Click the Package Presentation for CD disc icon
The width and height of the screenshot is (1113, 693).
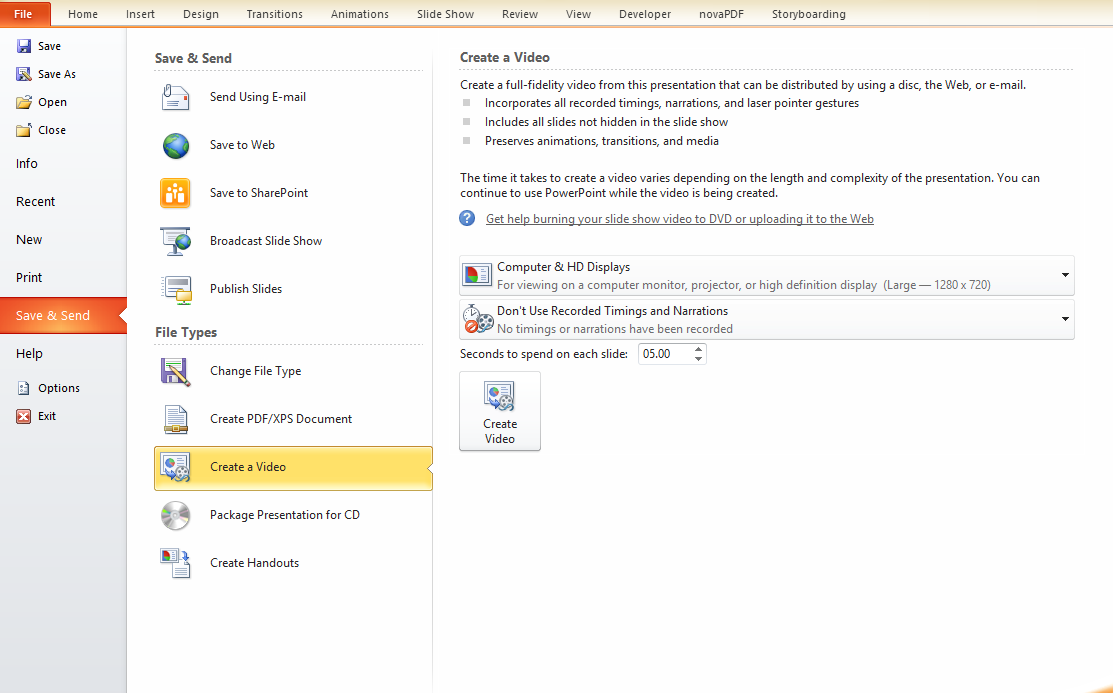pos(176,515)
